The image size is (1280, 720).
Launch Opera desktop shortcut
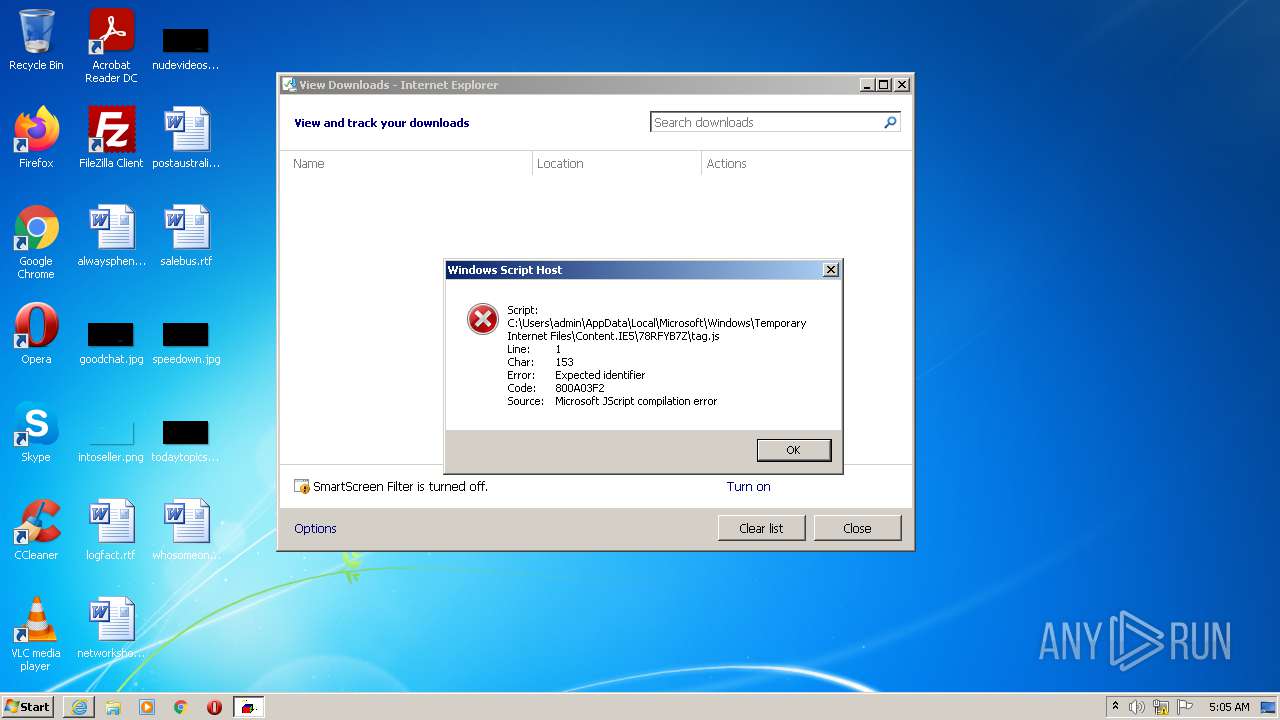tap(36, 334)
